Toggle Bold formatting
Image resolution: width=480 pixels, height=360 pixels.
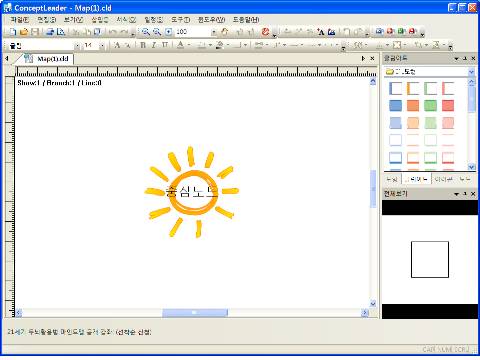pos(143,45)
